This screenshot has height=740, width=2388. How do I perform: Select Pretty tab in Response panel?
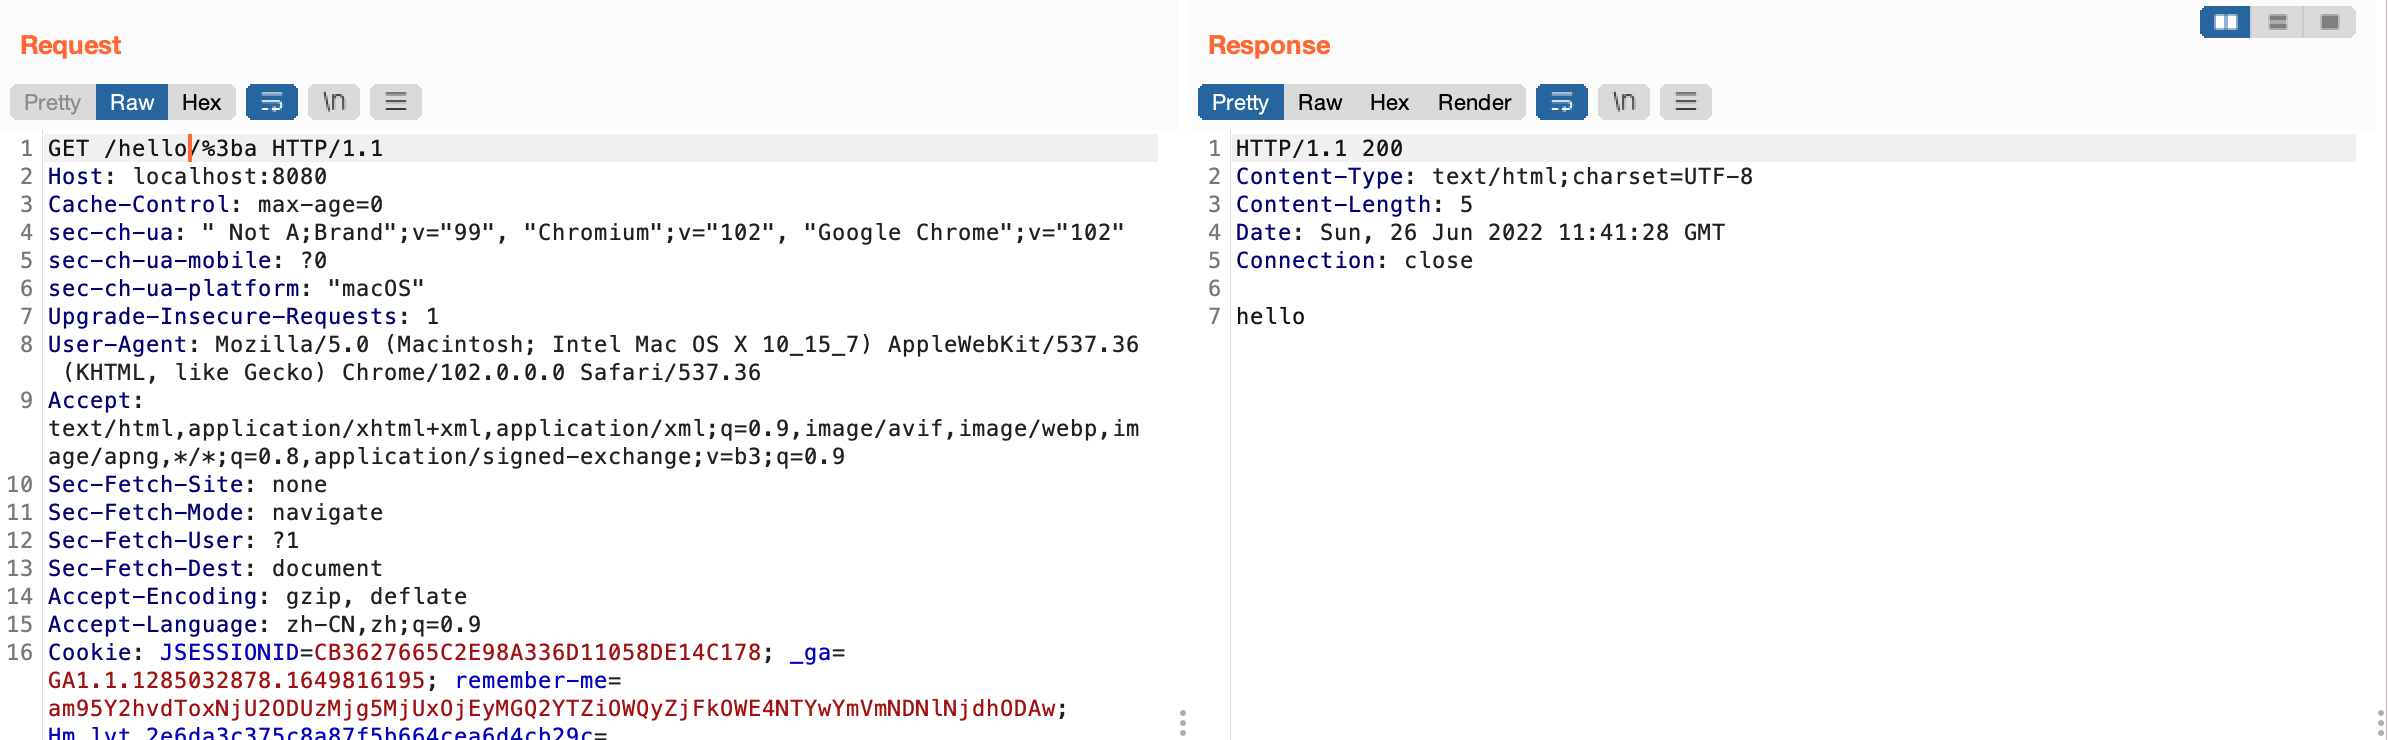[x=1240, y=102]
